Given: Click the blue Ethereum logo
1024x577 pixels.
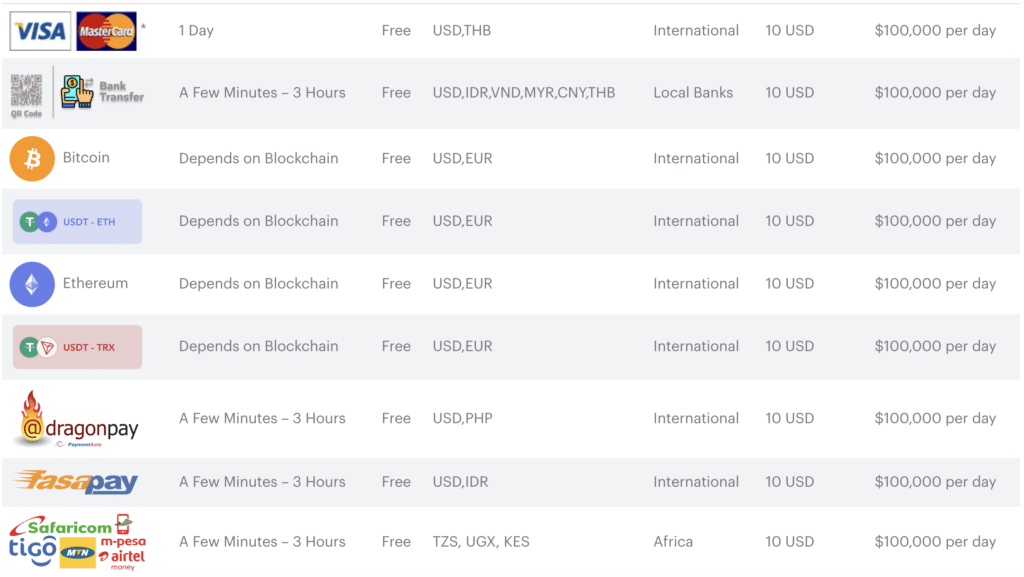Looking at the screenshot, I should tap(32, 284).
